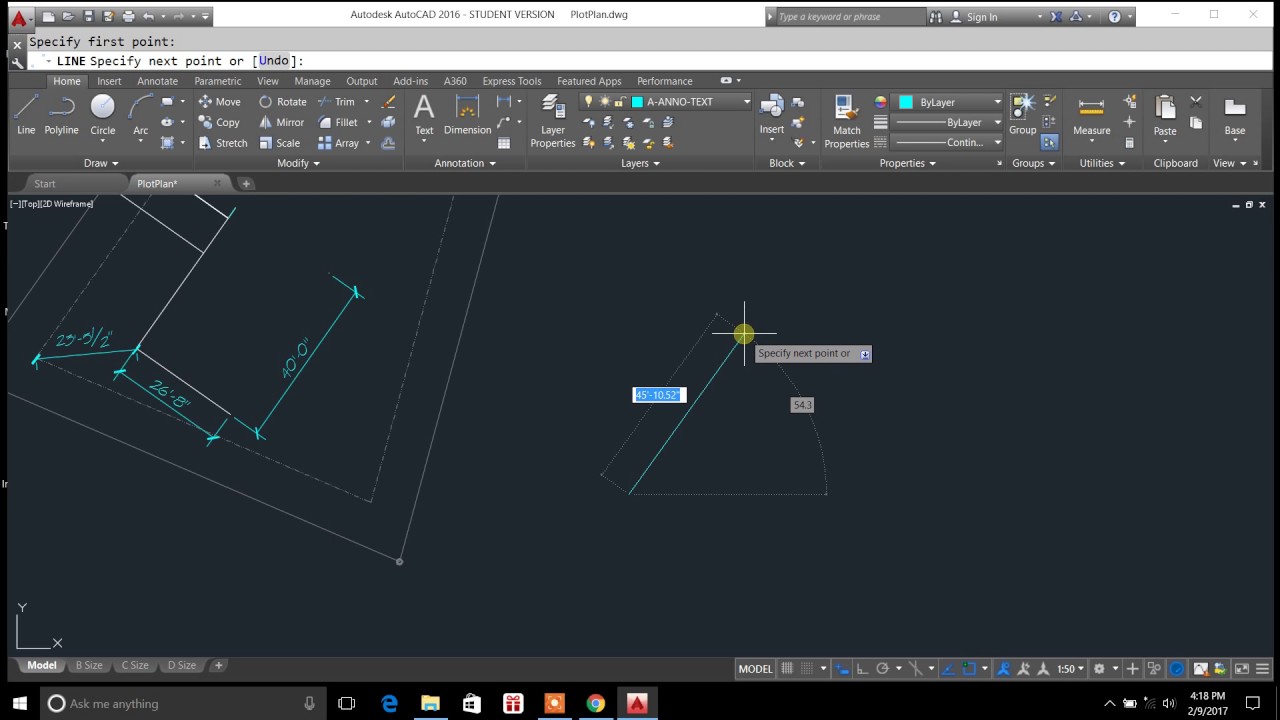Select the Text annotation tool
Image resolution: width=1280 pixels, height=720 pixels.
[x=424, y=115]
